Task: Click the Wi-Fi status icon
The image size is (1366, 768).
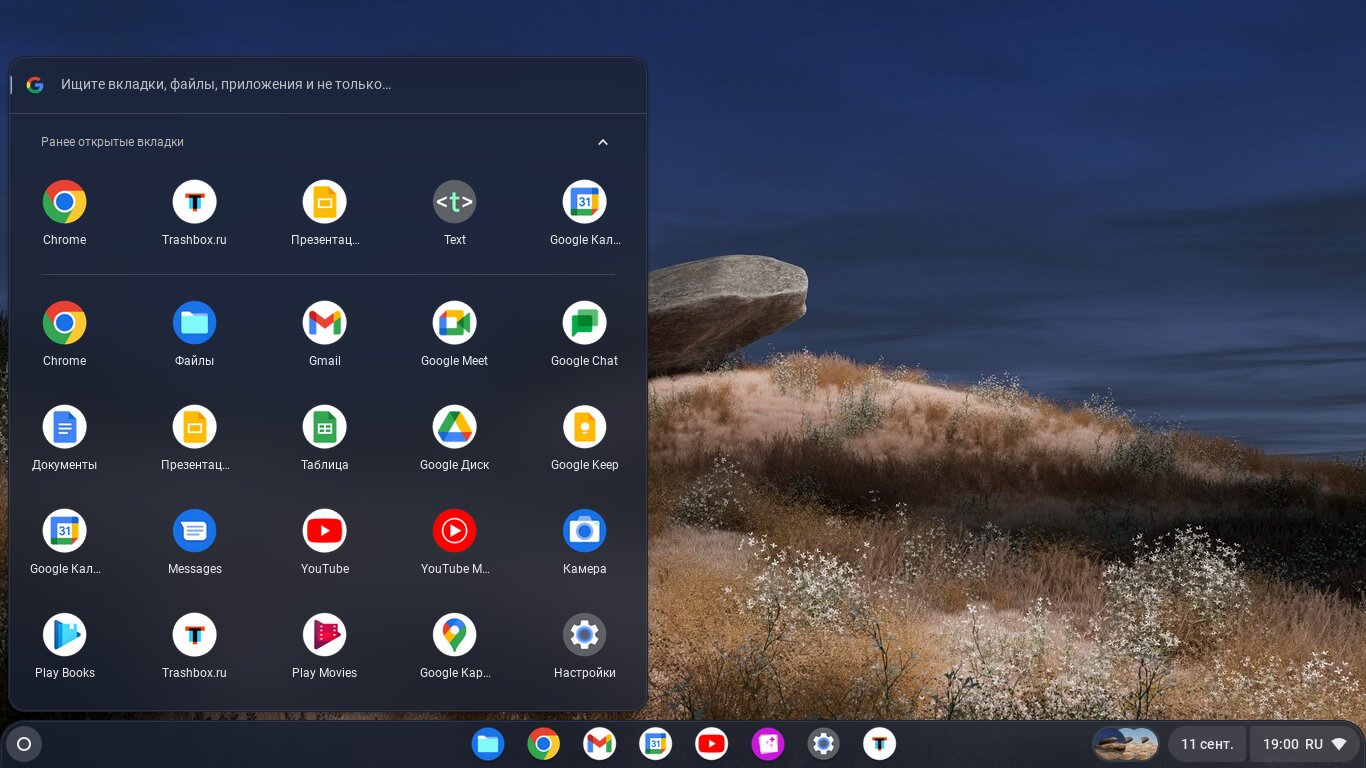Action: point(1339,744)
